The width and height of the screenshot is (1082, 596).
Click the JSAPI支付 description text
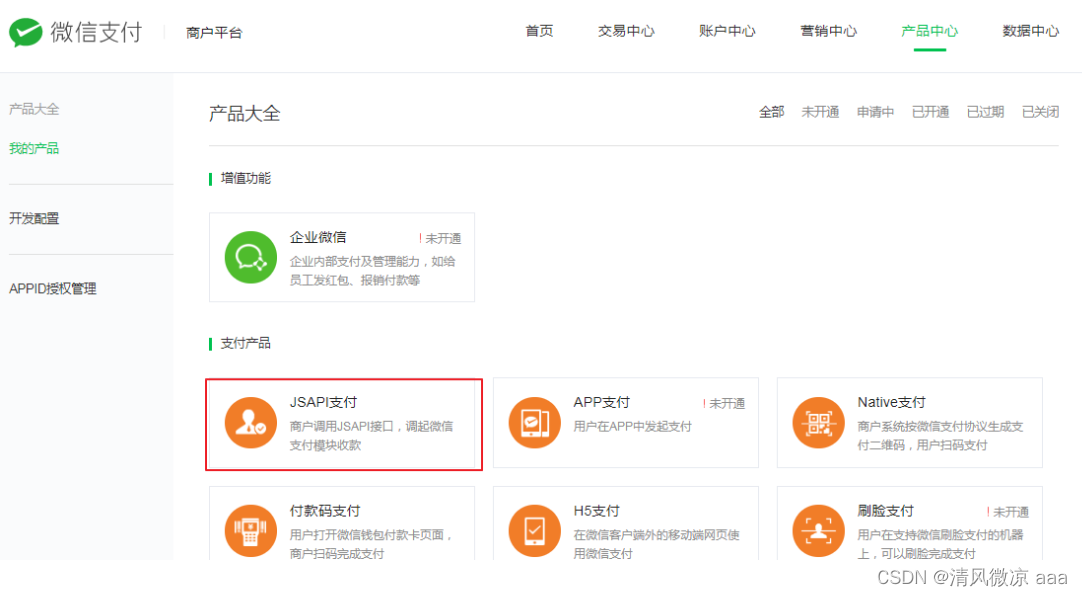pyautogui.click(x=371, y=435)
